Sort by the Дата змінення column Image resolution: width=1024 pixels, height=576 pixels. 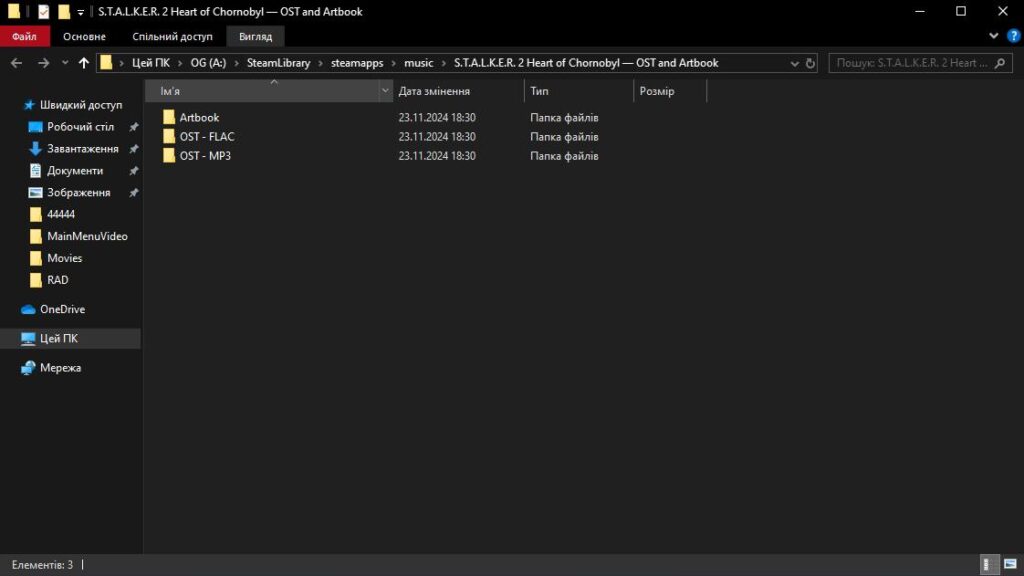pyautogui.click(x=458, y=91)
